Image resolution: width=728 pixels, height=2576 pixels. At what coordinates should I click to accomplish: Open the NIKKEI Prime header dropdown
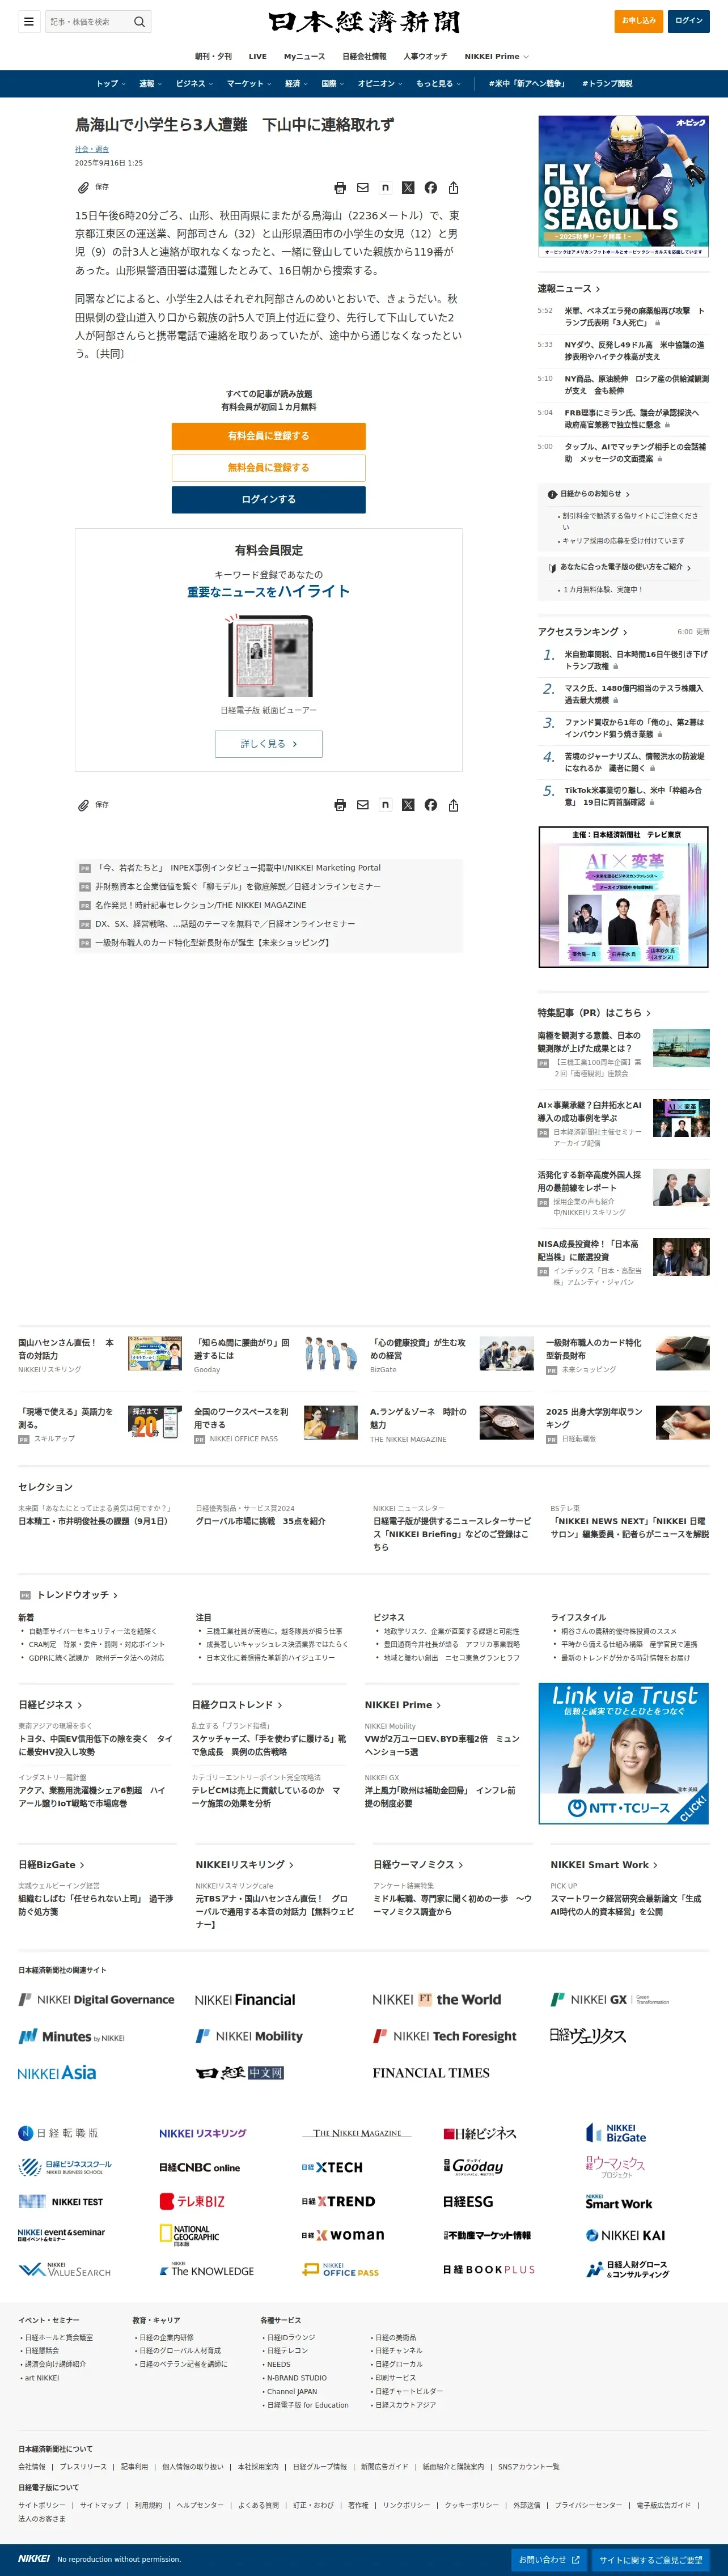tap(496, 57)
